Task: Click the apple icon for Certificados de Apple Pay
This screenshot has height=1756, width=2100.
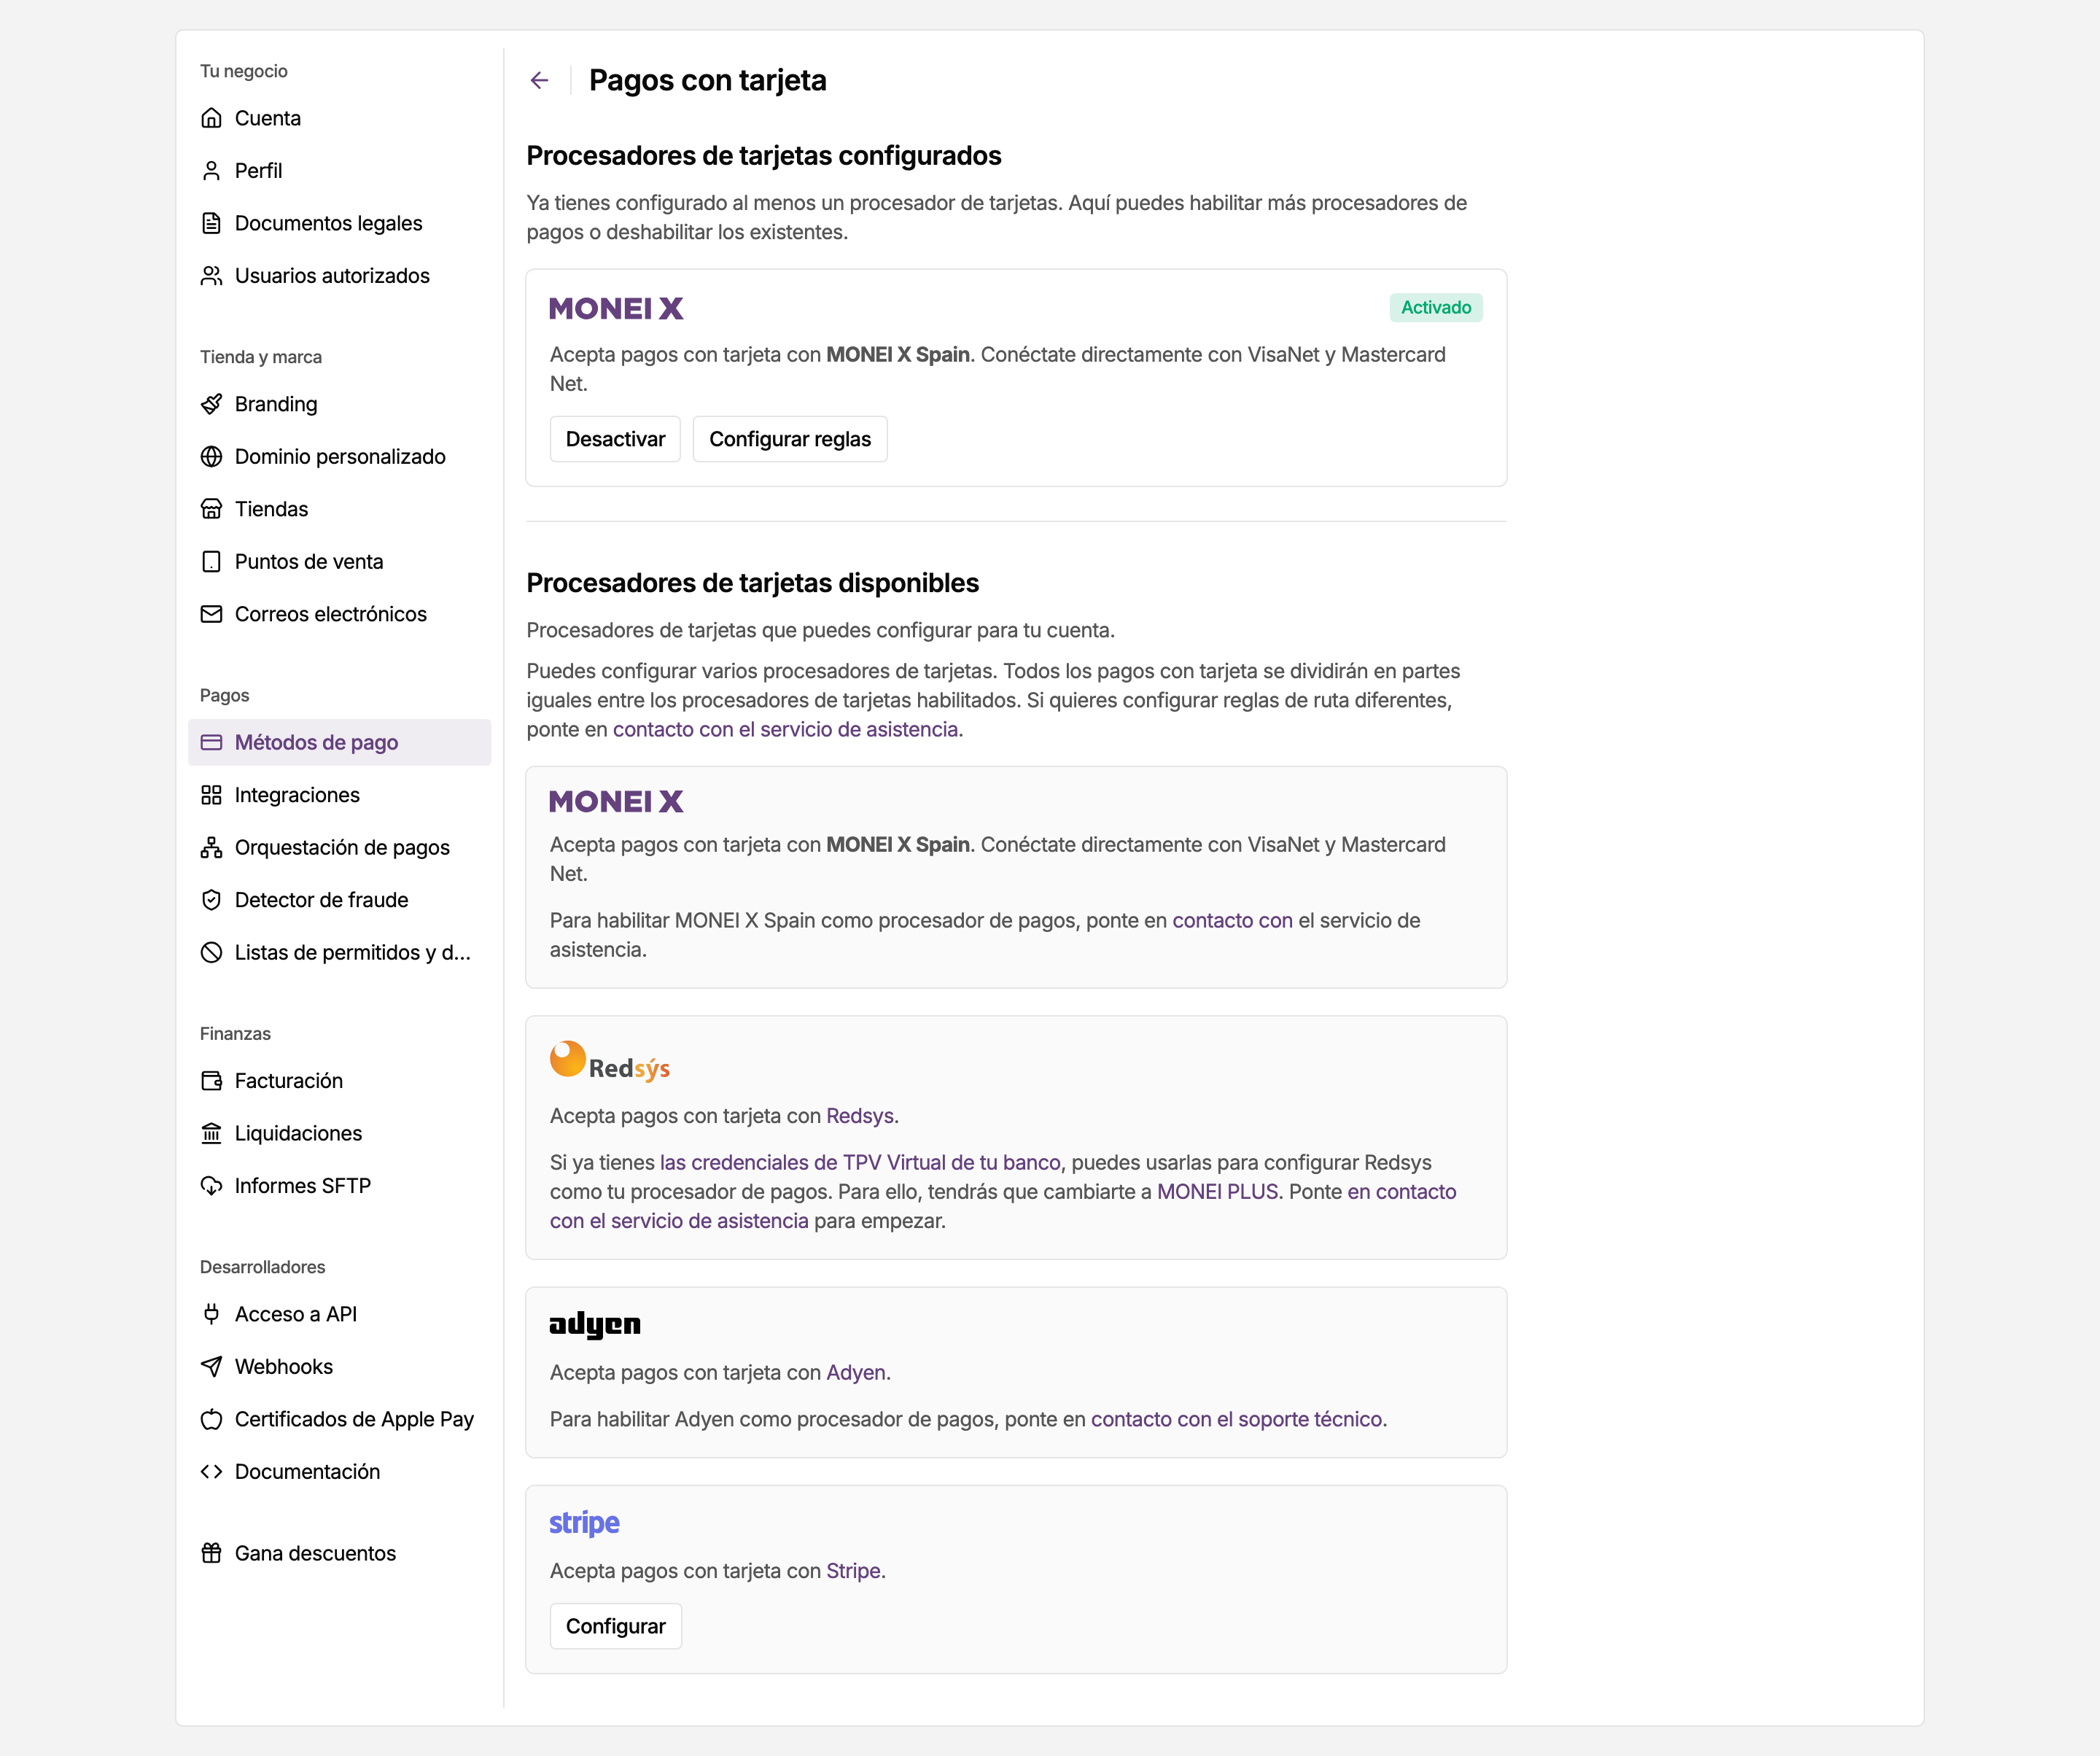Action: [x=211, y=1419]
